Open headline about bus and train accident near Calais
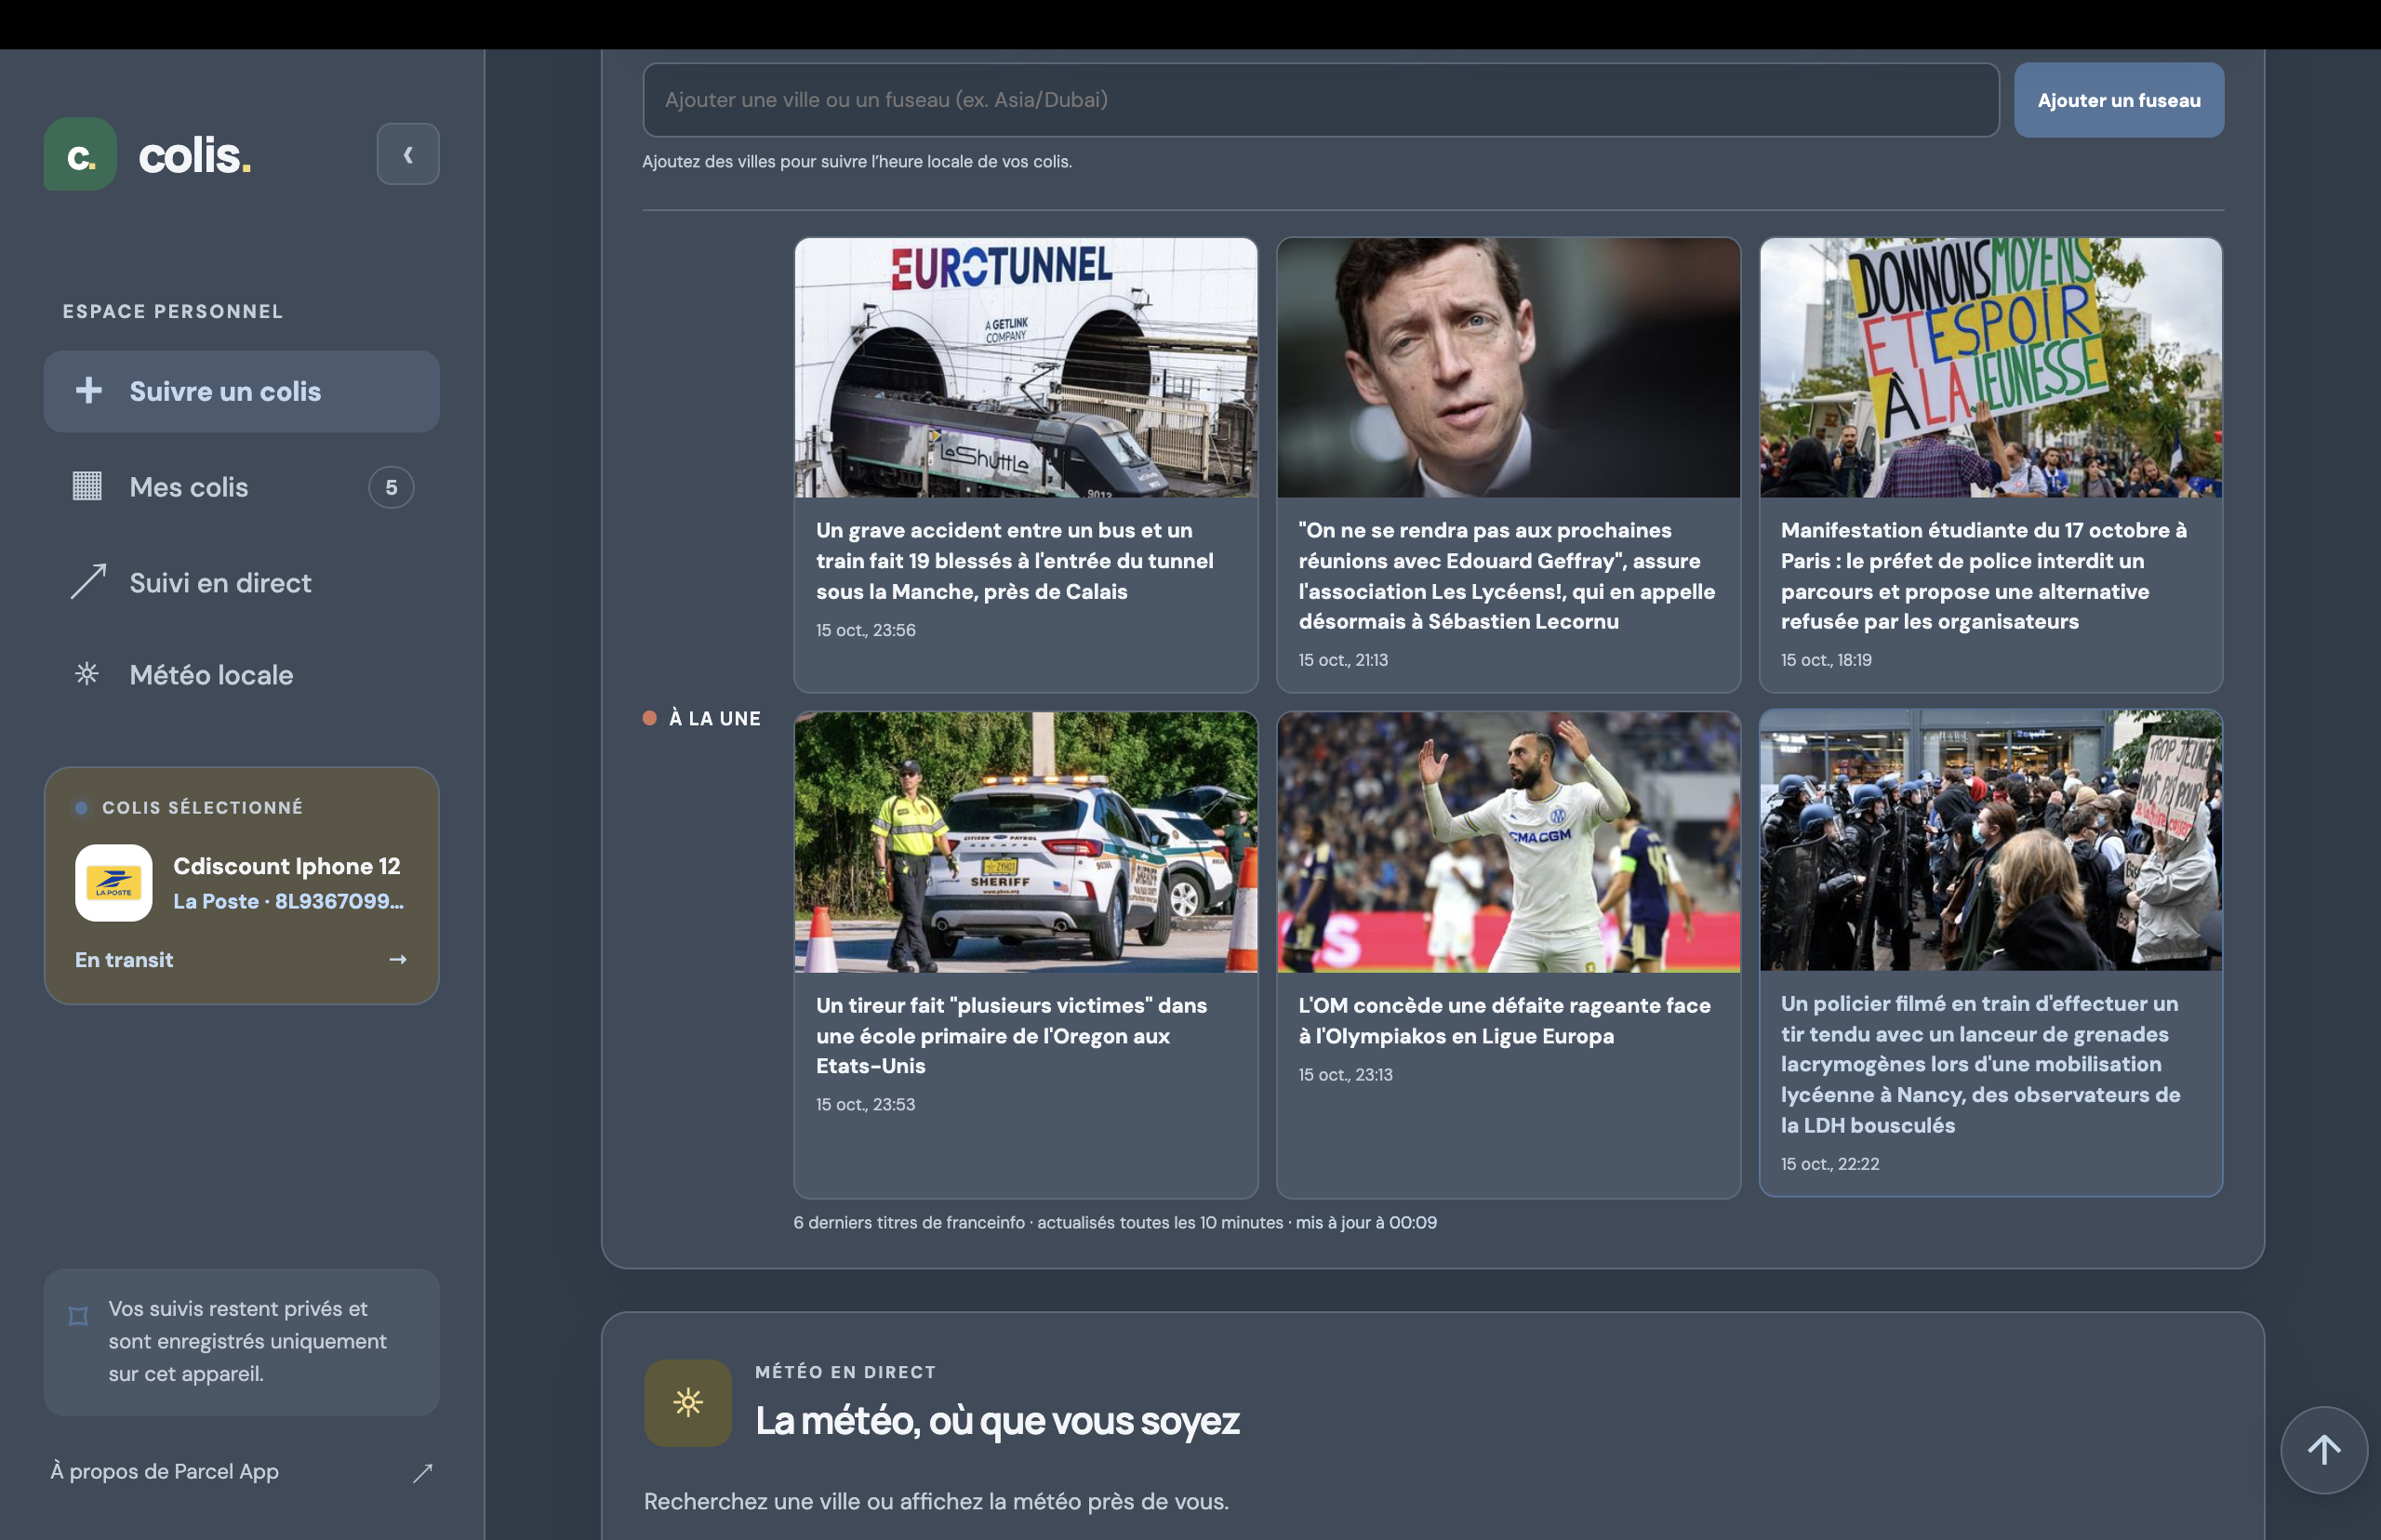 tap(1016, 561)
